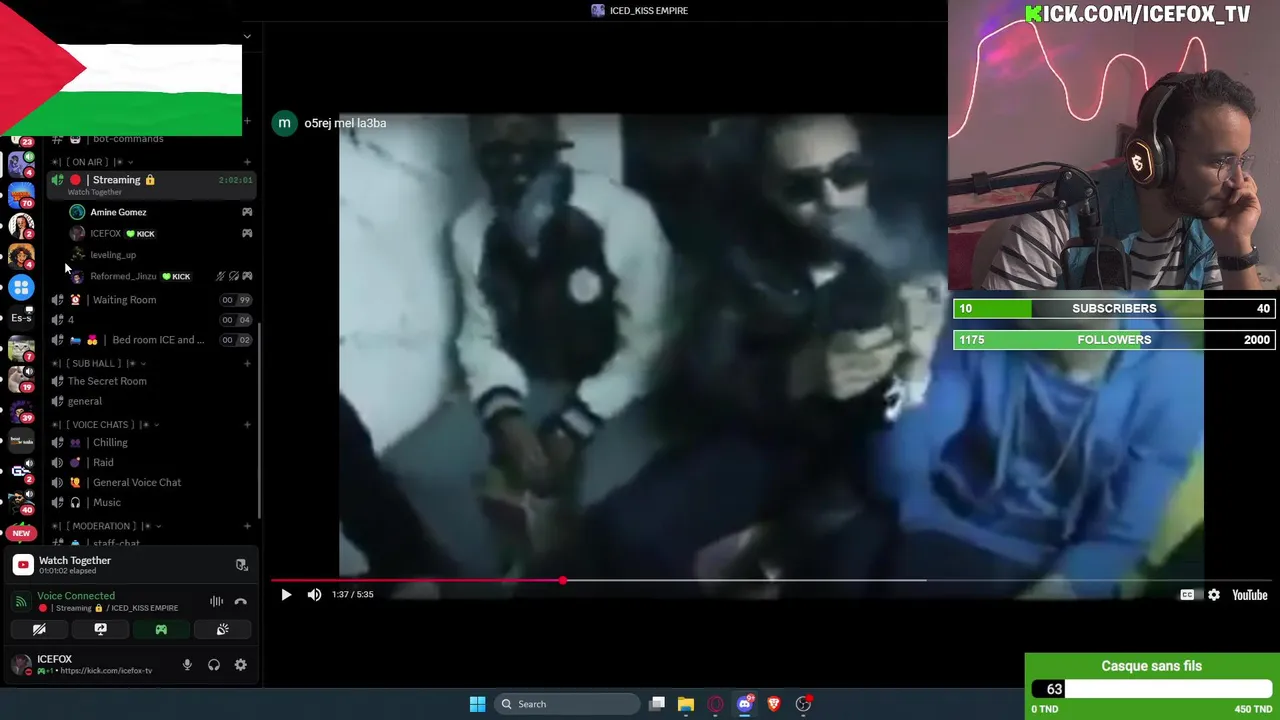Collapse the VOICE CHATS category
Image resolution: width=1280 pixels, height=720 pixels.
point(107,424)
